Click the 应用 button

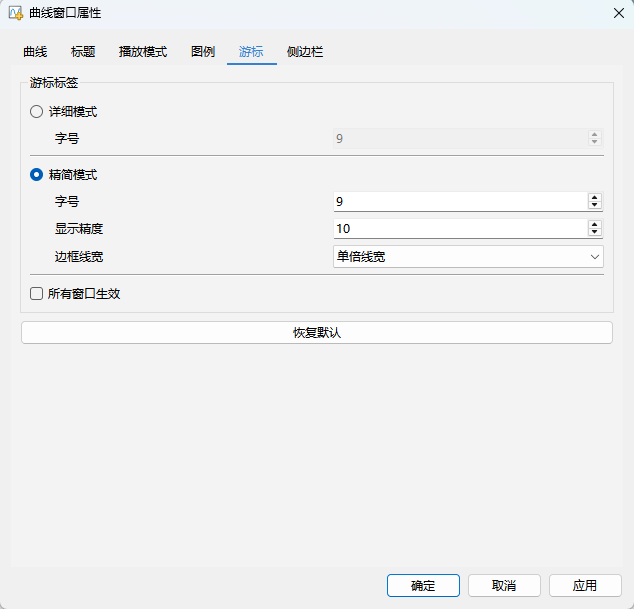[x=584, y=586]
